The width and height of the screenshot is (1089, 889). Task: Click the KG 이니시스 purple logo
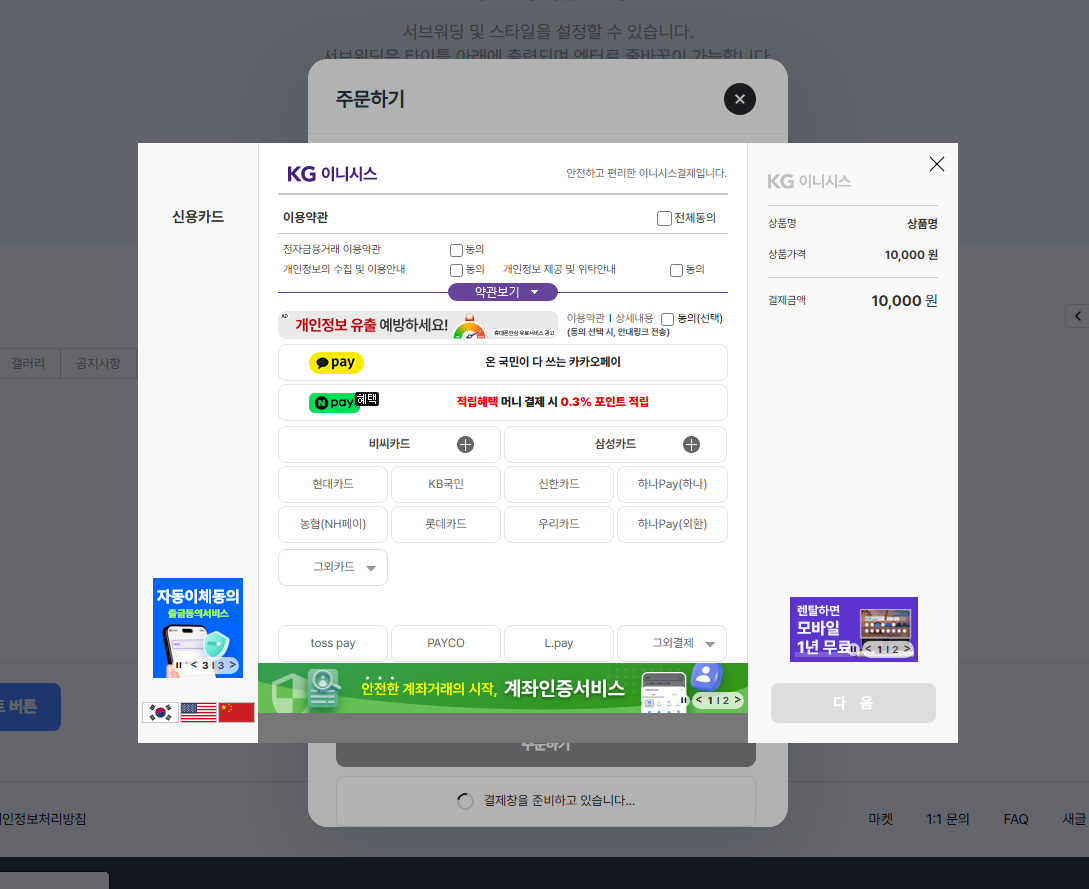332,174
